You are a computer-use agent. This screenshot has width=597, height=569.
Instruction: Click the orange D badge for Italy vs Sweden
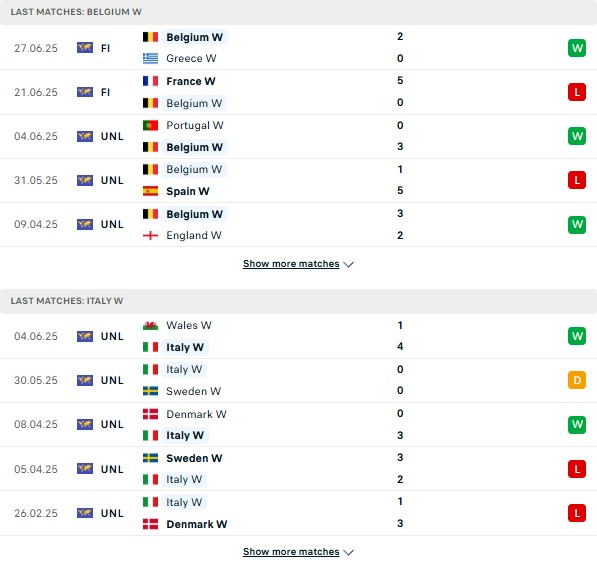pos(577,380)
